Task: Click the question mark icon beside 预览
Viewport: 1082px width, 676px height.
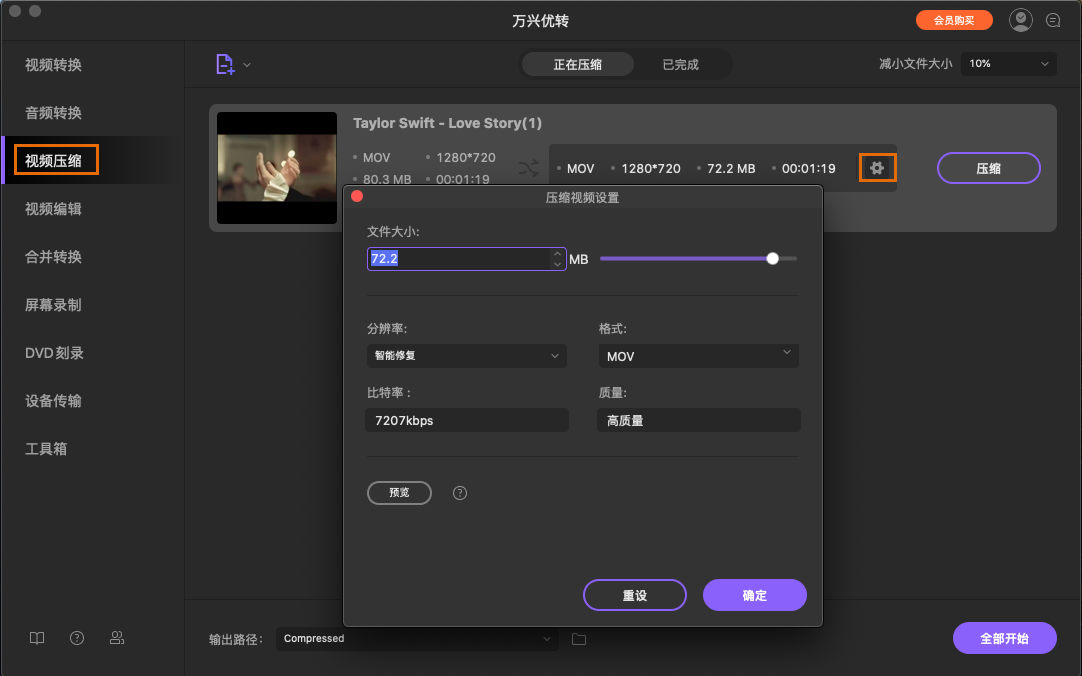Action: [459, 492]
